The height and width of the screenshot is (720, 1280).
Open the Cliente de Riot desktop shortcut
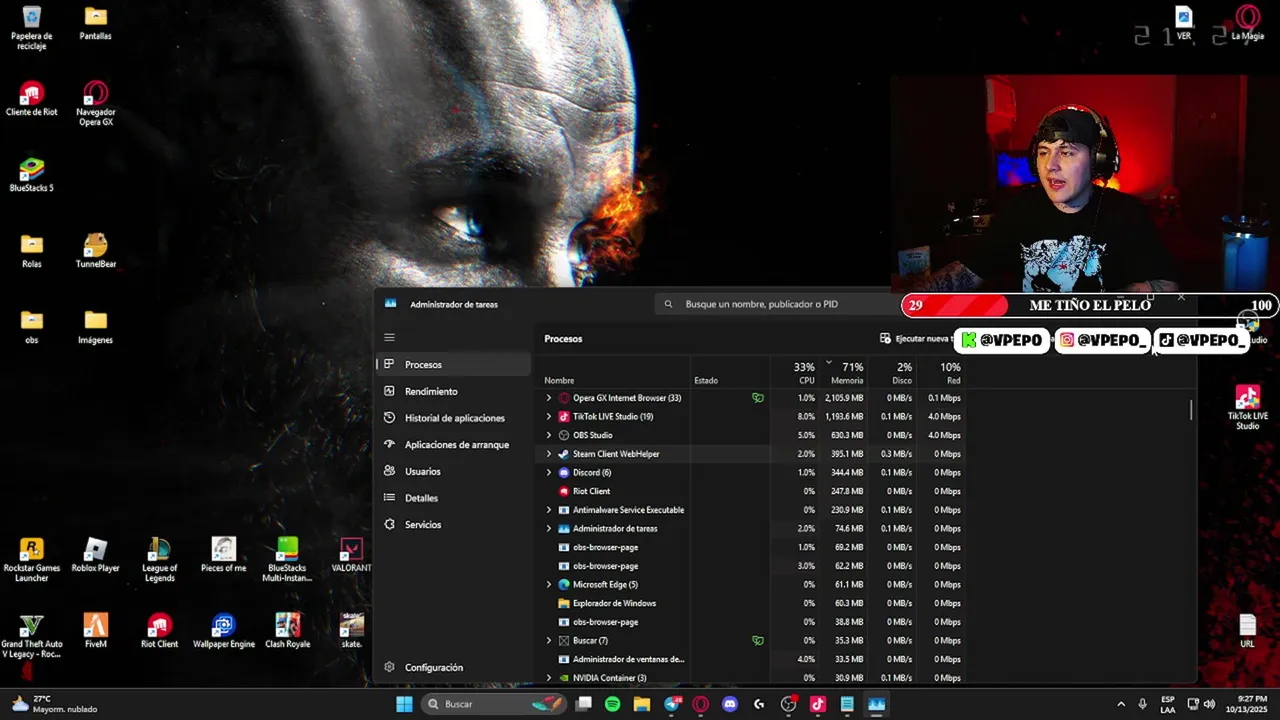[31, 99]
